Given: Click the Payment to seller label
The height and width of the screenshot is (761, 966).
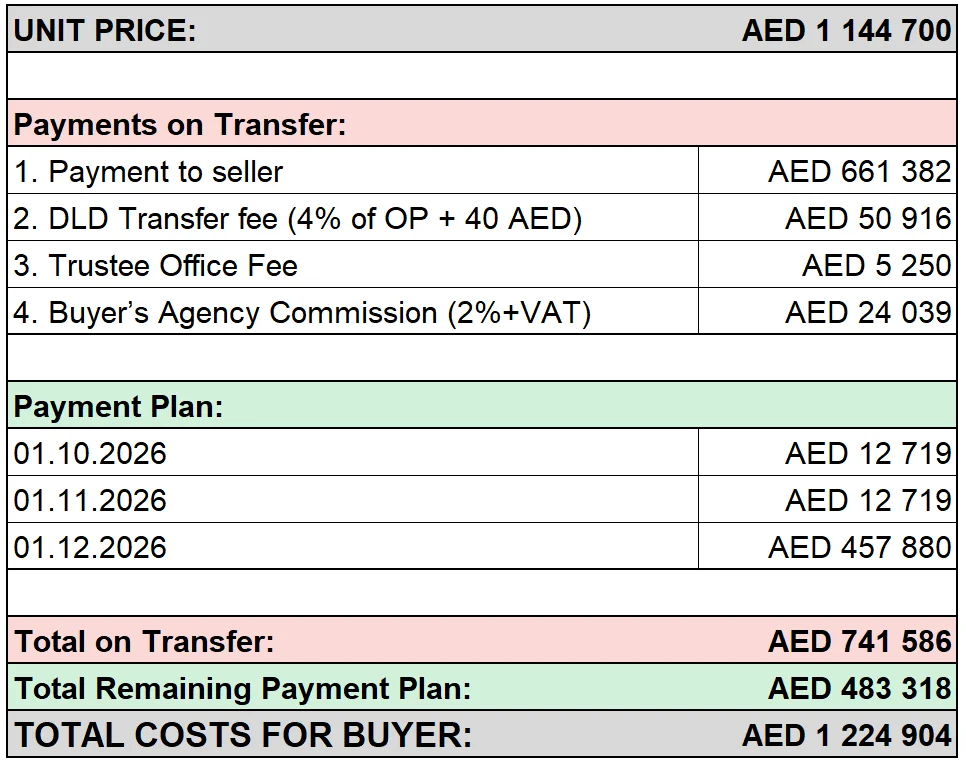Looking at the screenshot, I should pos(148,171).
